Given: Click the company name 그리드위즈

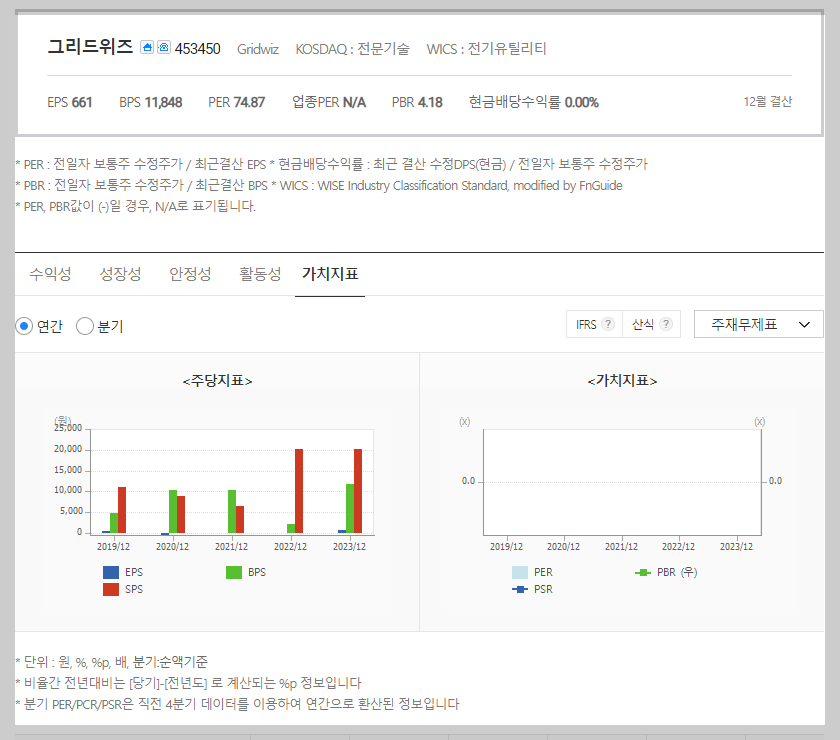Looking at the screenshot, I should point(90,47).
